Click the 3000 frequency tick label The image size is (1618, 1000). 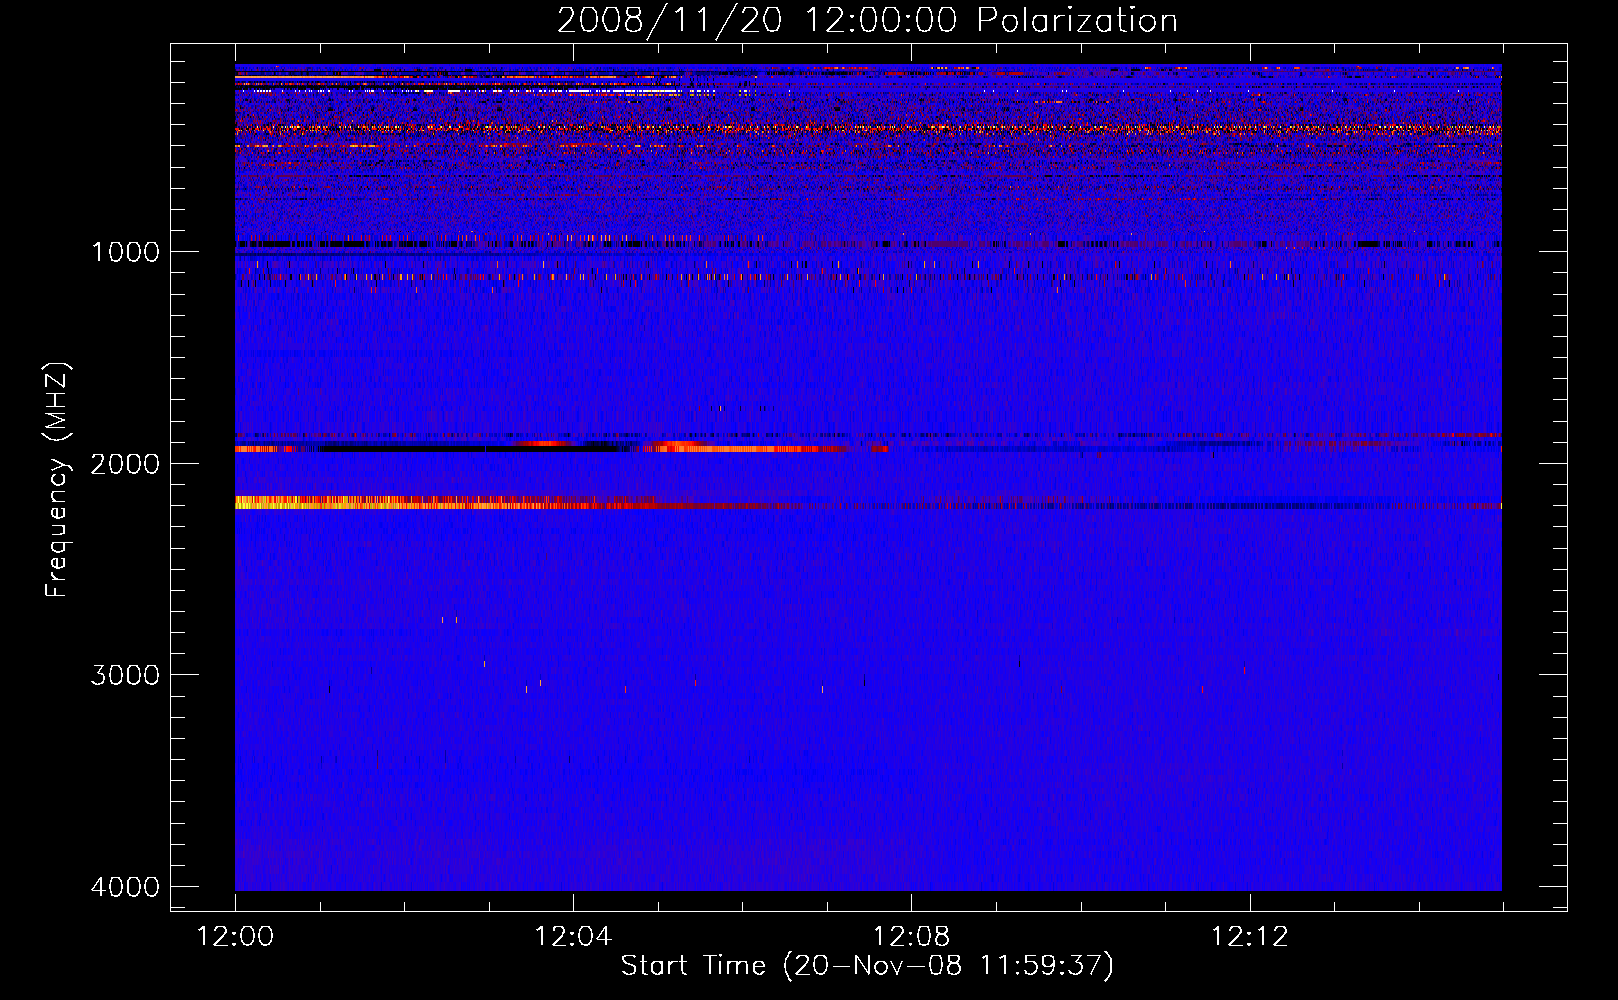click(x=125, y=675)
